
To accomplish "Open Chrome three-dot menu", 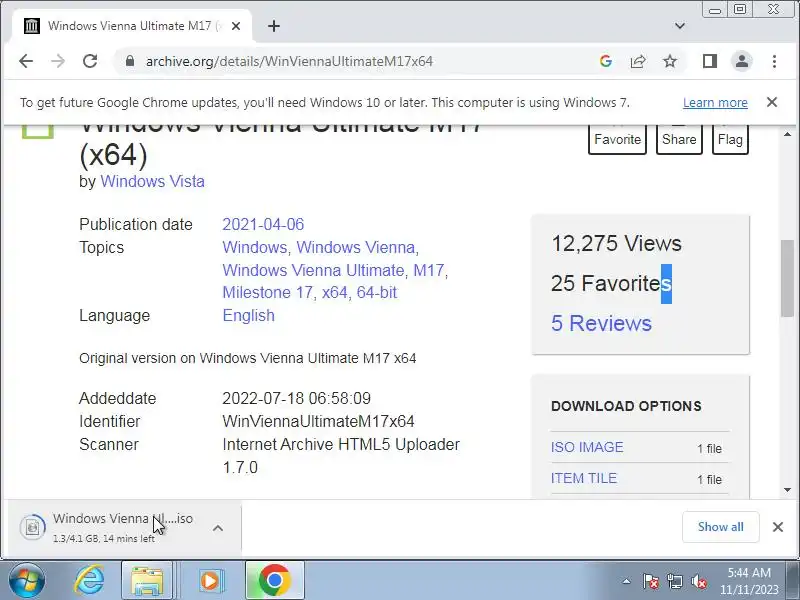I will (x=774, y=61).
